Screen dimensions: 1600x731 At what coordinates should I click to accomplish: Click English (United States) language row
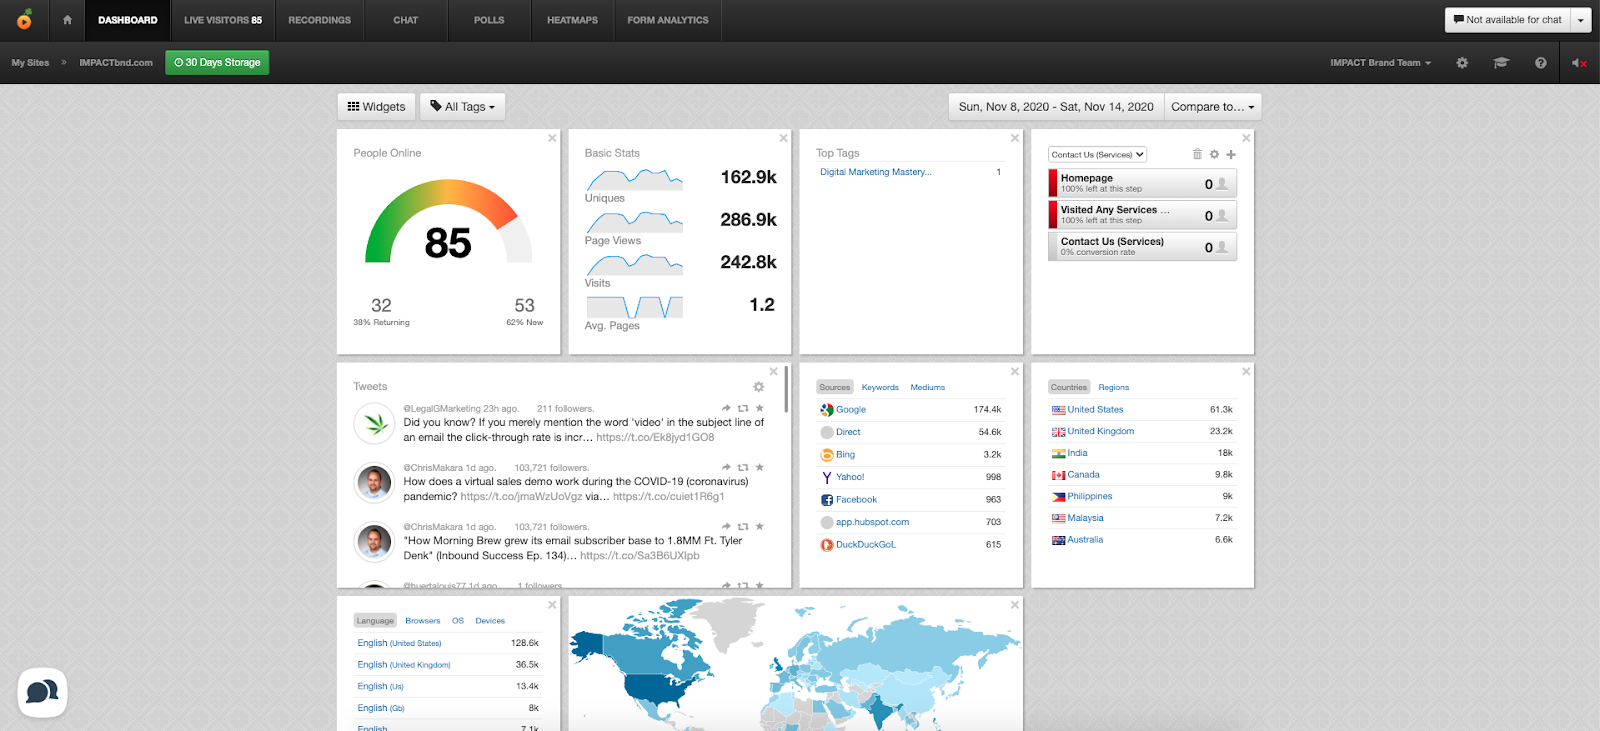coord(448,643)
